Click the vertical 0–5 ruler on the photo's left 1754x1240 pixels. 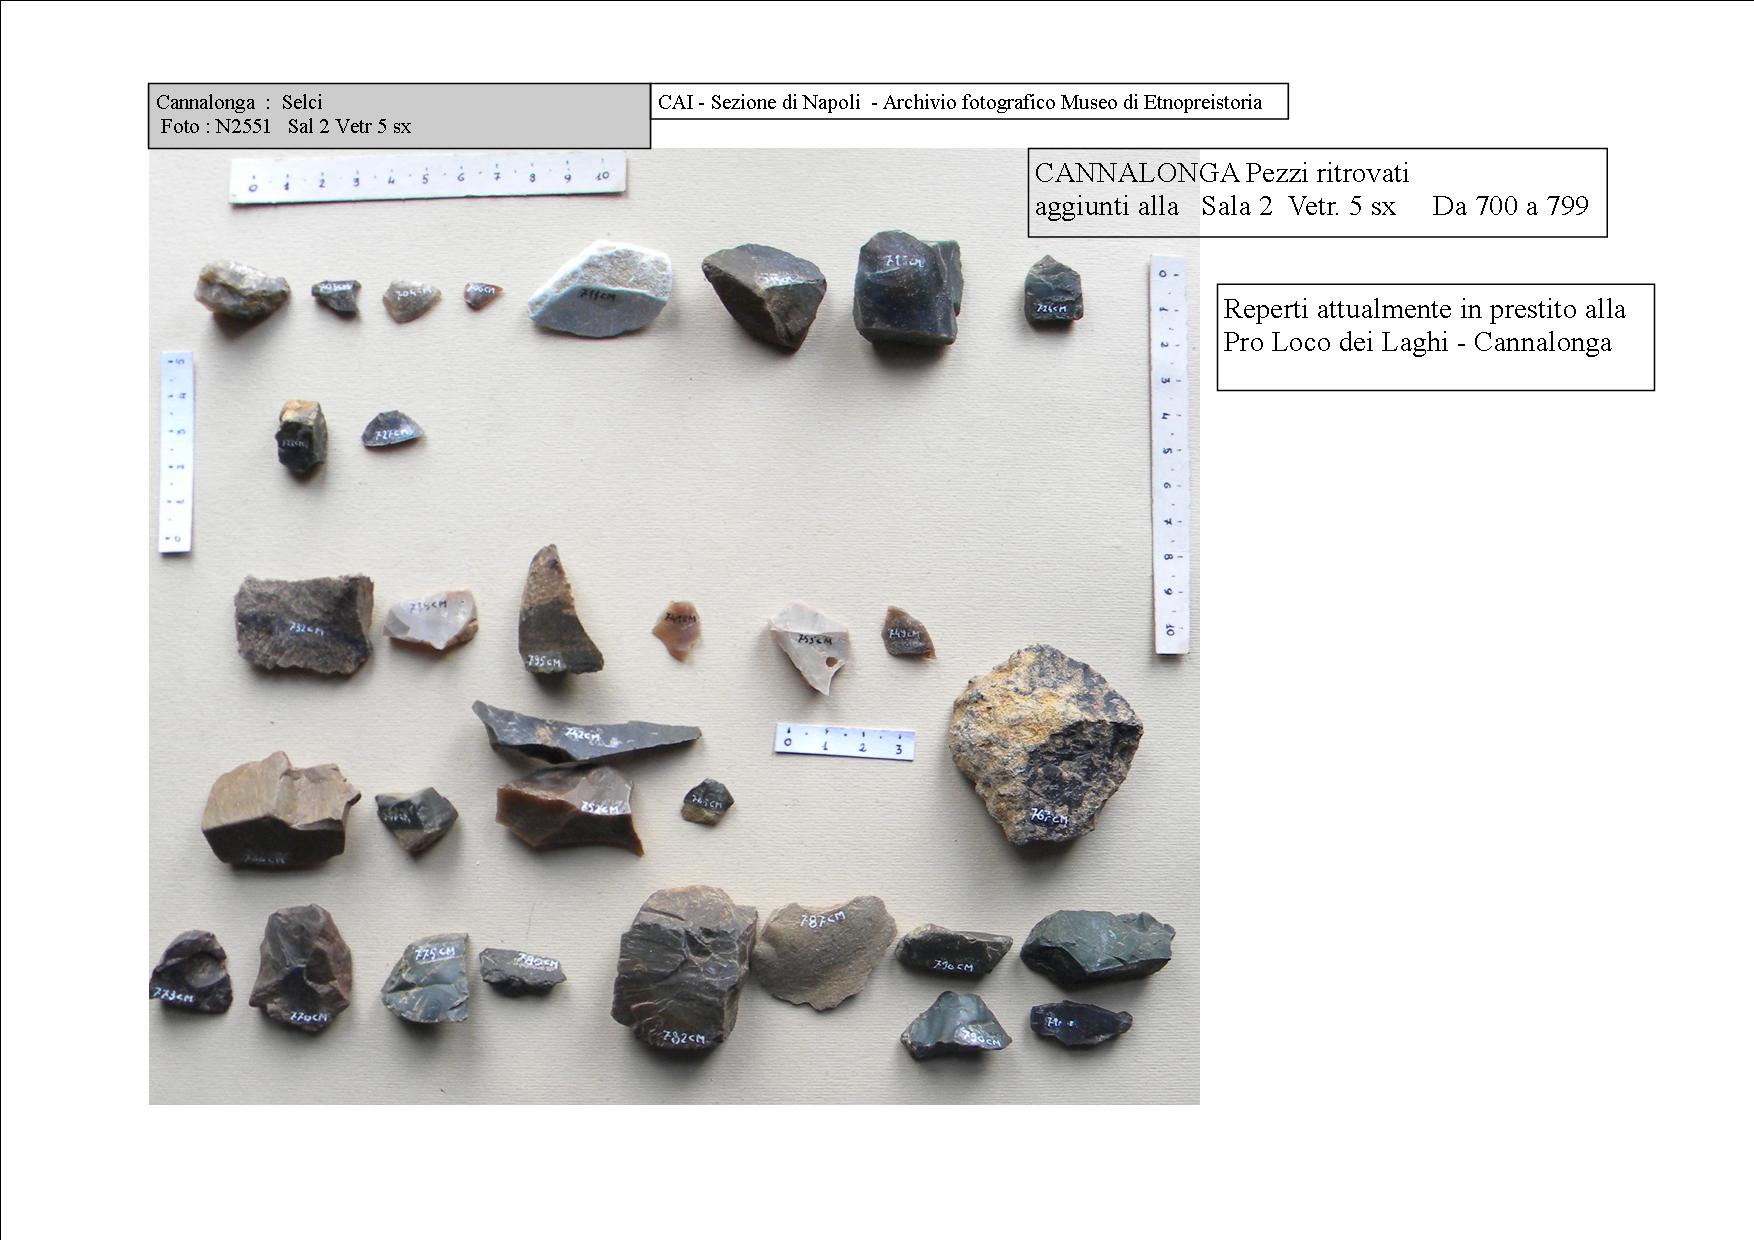click(x=177, y=451)
